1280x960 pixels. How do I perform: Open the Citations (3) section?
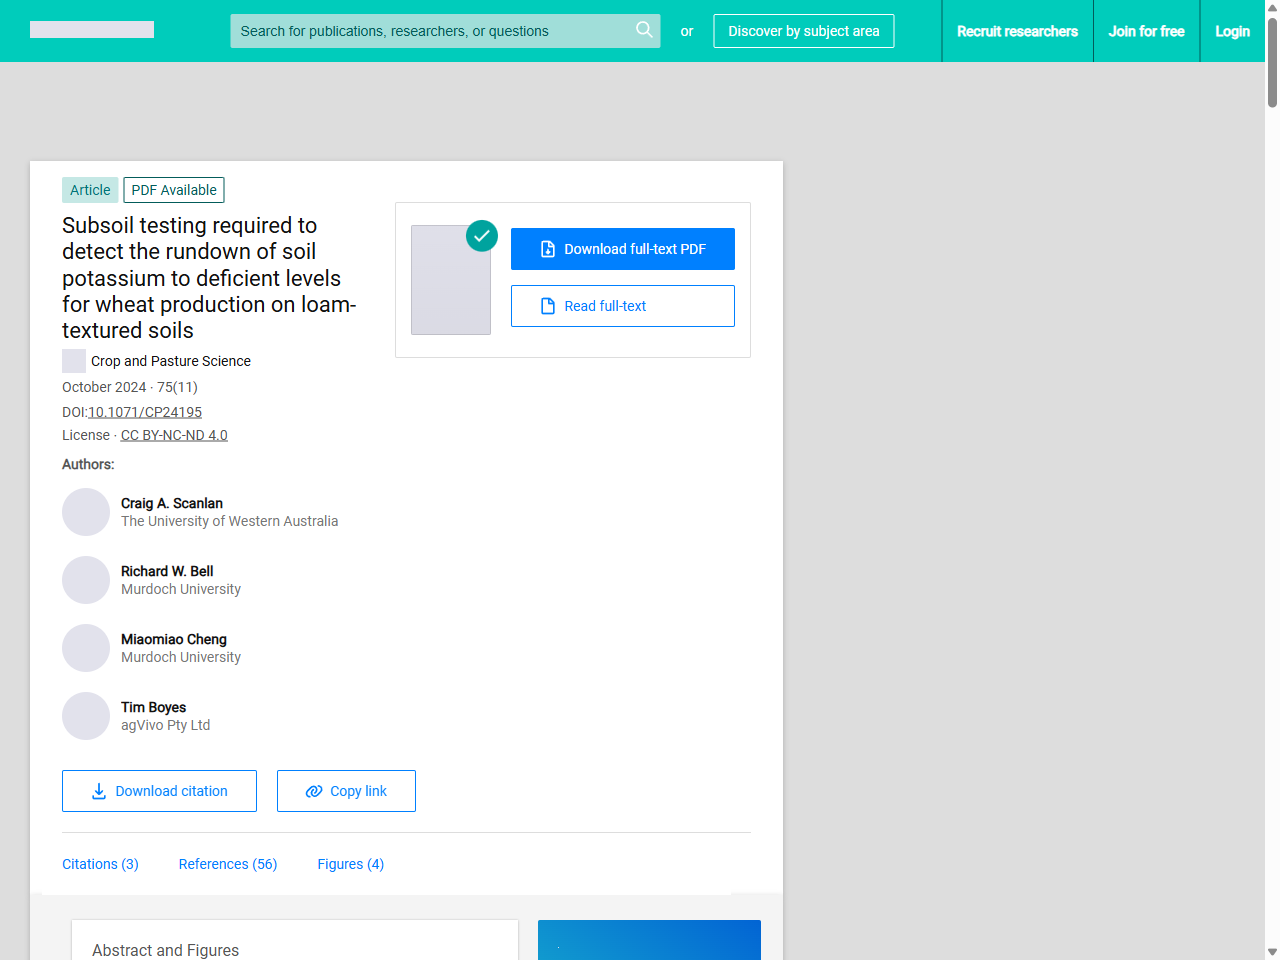click(x=100, y=864)
